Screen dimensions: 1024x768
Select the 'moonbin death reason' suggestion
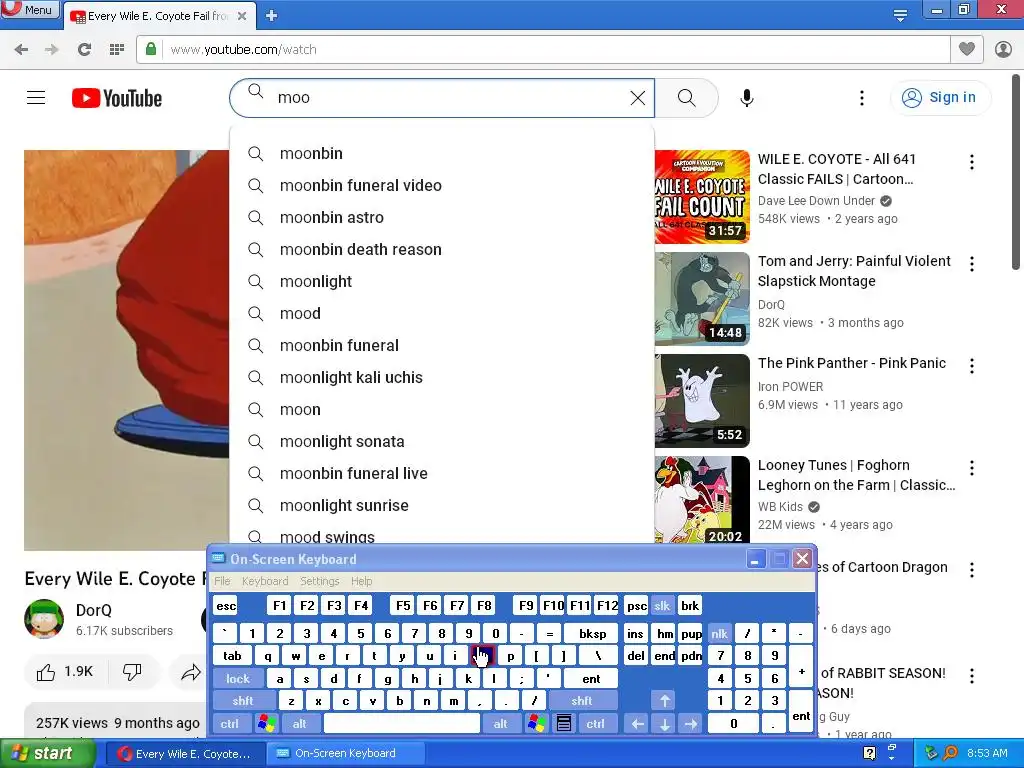pyautogui.click(x=442, y=249)
